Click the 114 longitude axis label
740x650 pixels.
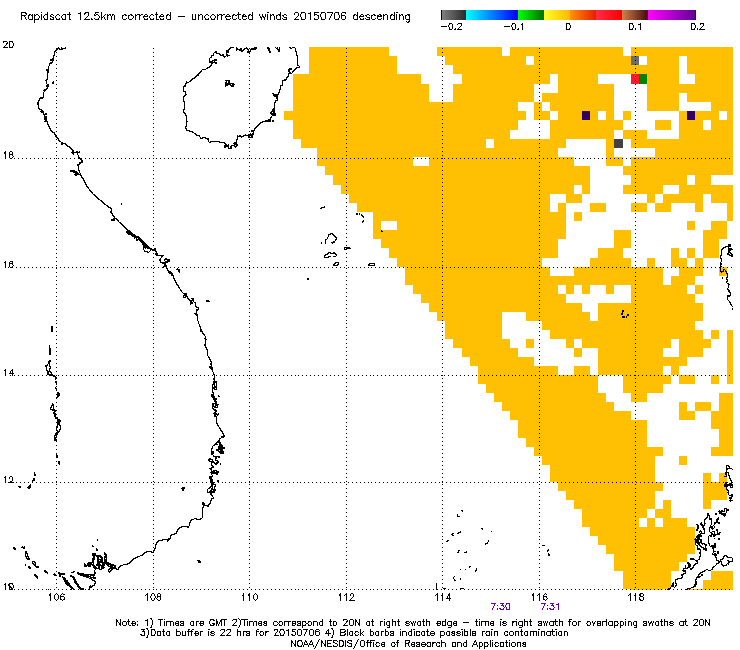[x=443, y=598]
